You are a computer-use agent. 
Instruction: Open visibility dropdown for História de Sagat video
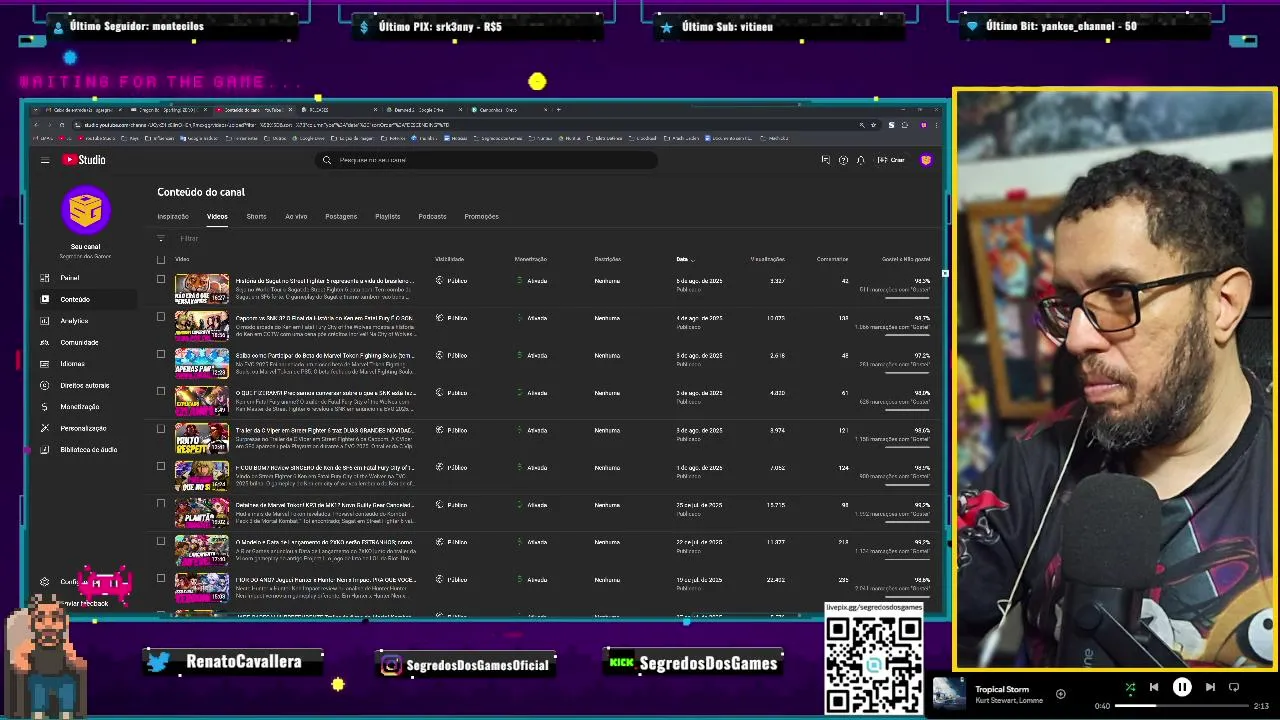451,281
